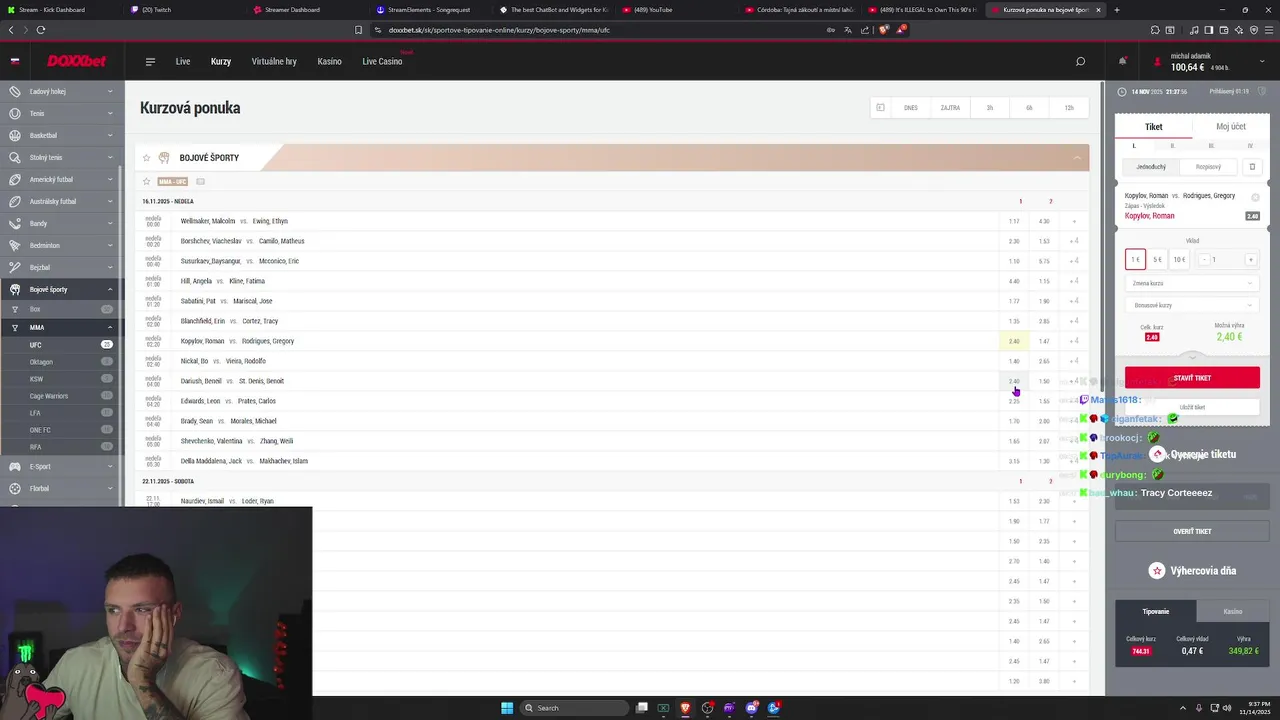Click the user profile avatar icon
This screenshot has width=1280, height=720.
click(1158, 61)
